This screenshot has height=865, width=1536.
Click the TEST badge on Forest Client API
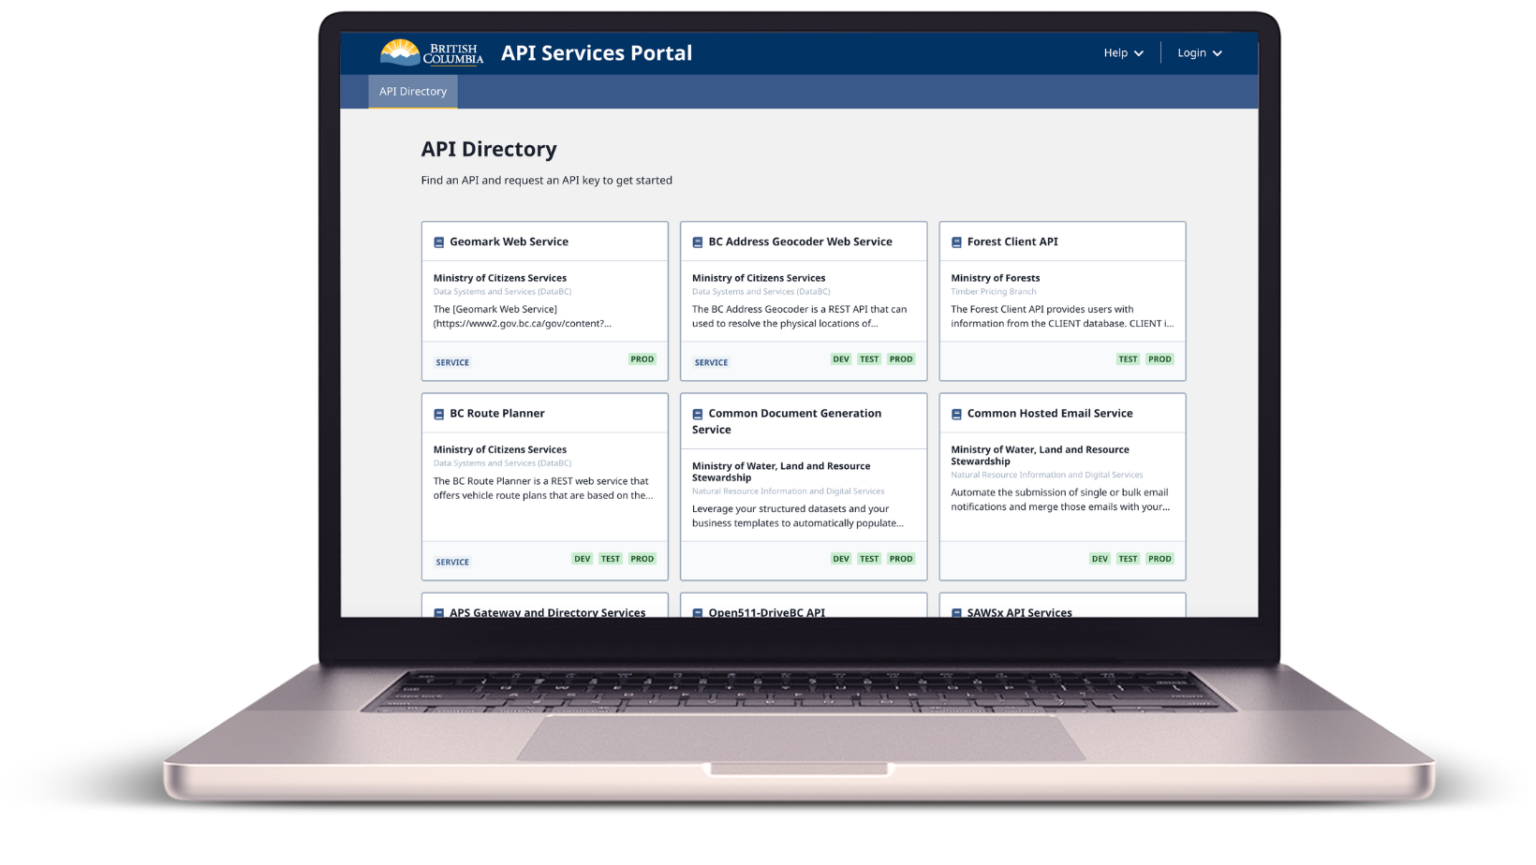(1127, 359)
